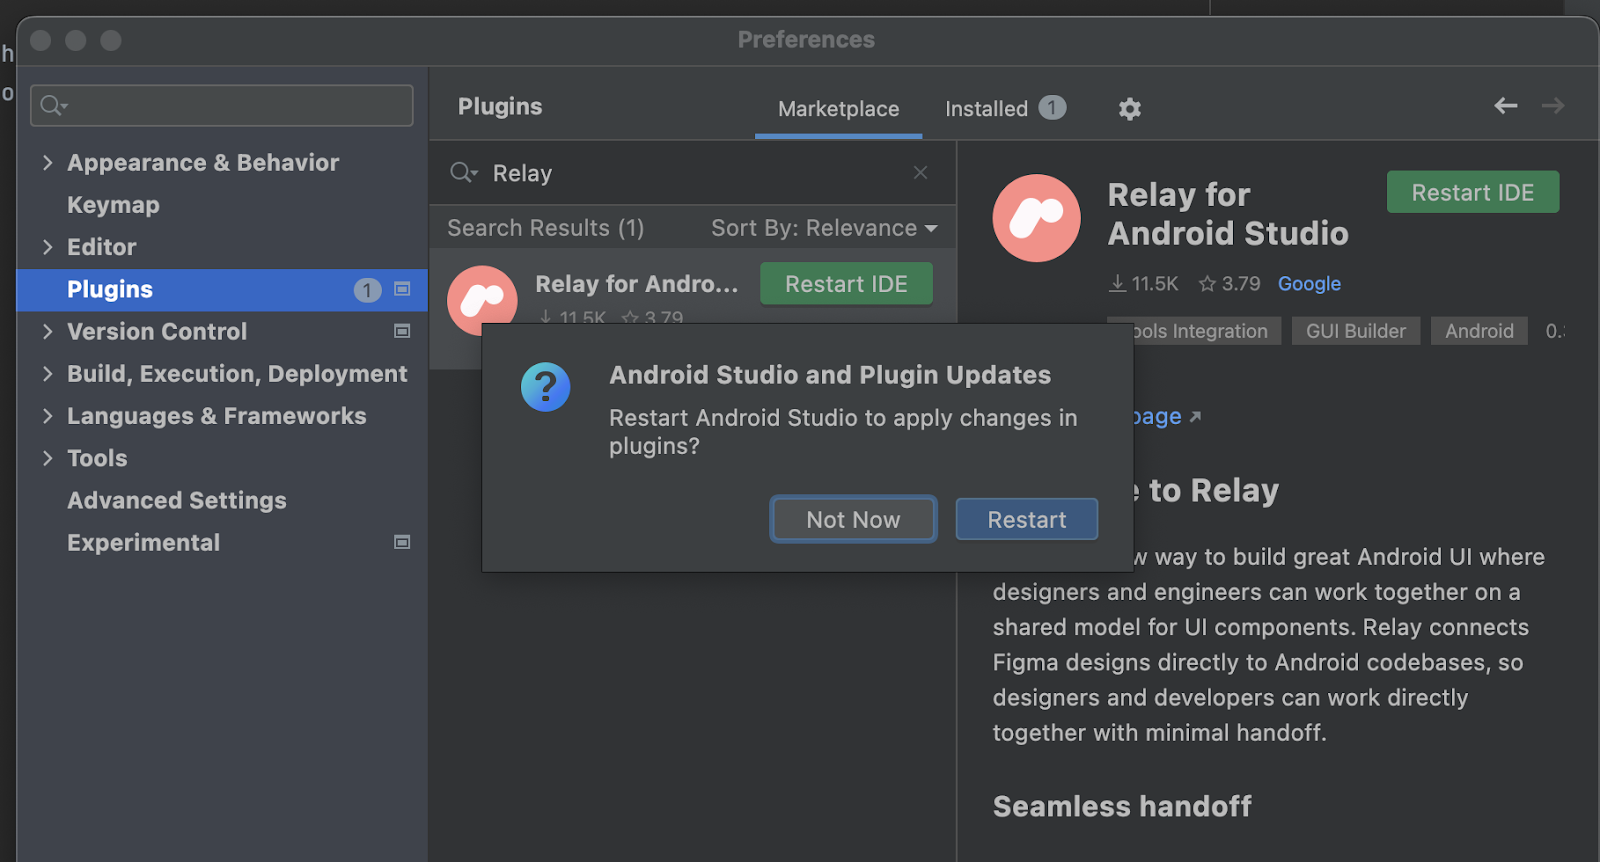Expand the Tools settings section
Viewport: 1600px width, 862px height.
click(47, 457)
